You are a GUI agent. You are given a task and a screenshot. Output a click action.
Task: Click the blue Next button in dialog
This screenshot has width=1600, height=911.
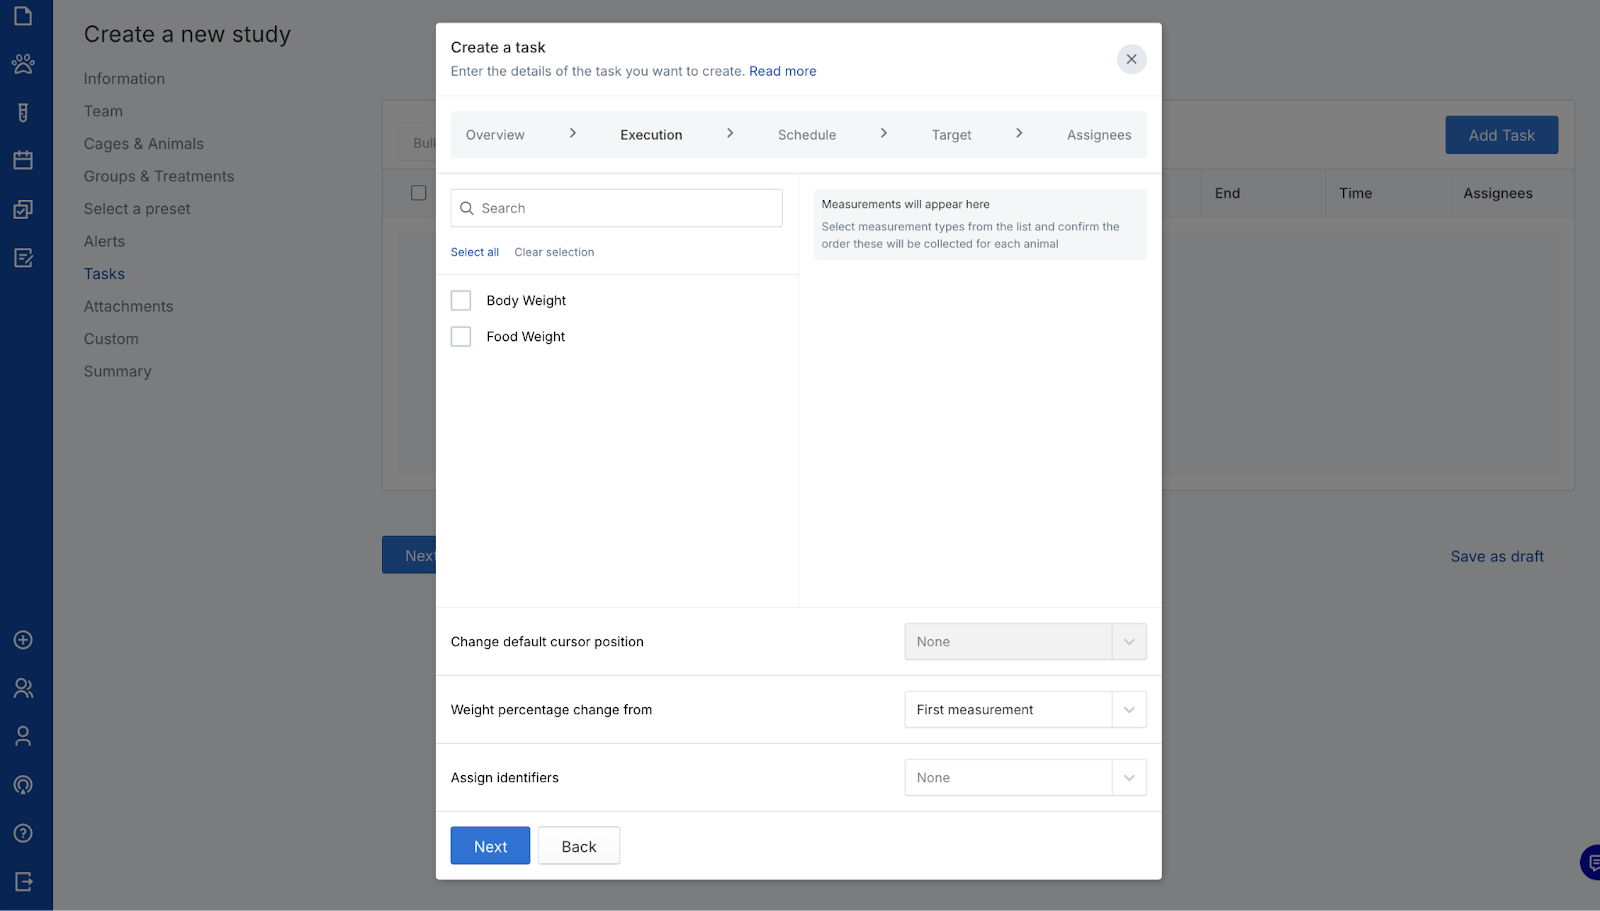tap(490, 846)
